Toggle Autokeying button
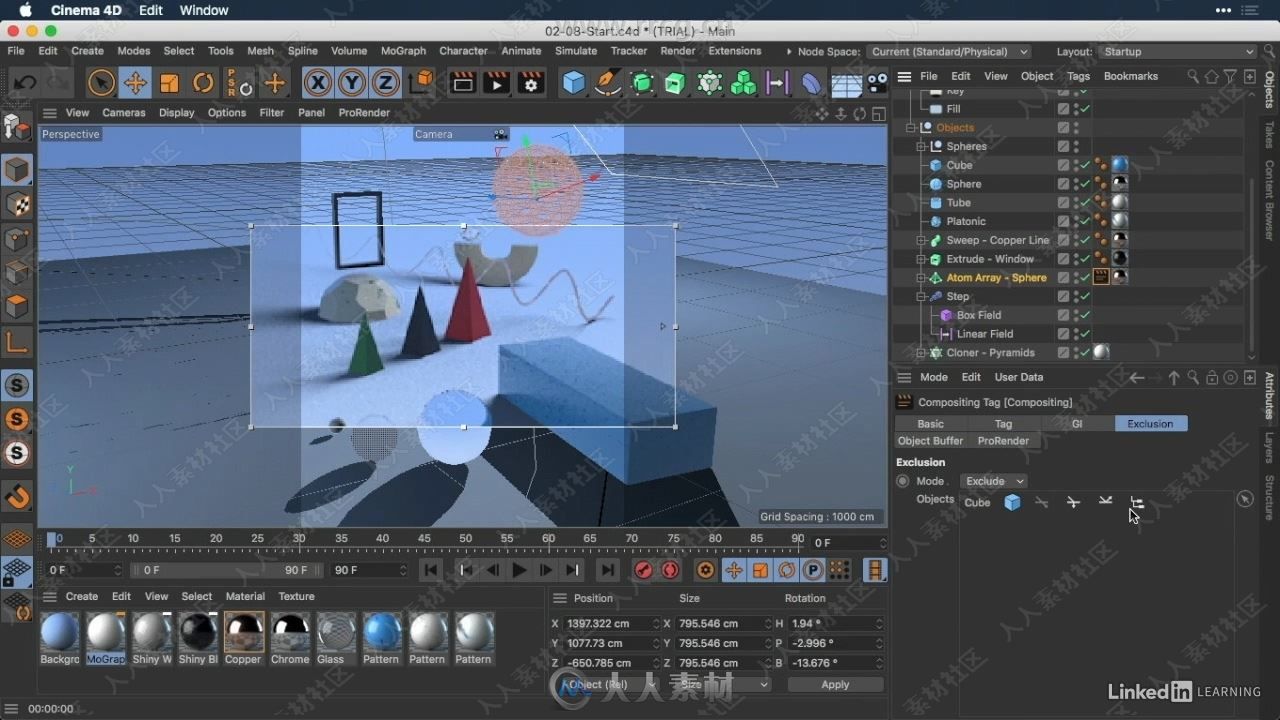The width and height of the screenshot is (1280, 720). click(x=670, y=570)
